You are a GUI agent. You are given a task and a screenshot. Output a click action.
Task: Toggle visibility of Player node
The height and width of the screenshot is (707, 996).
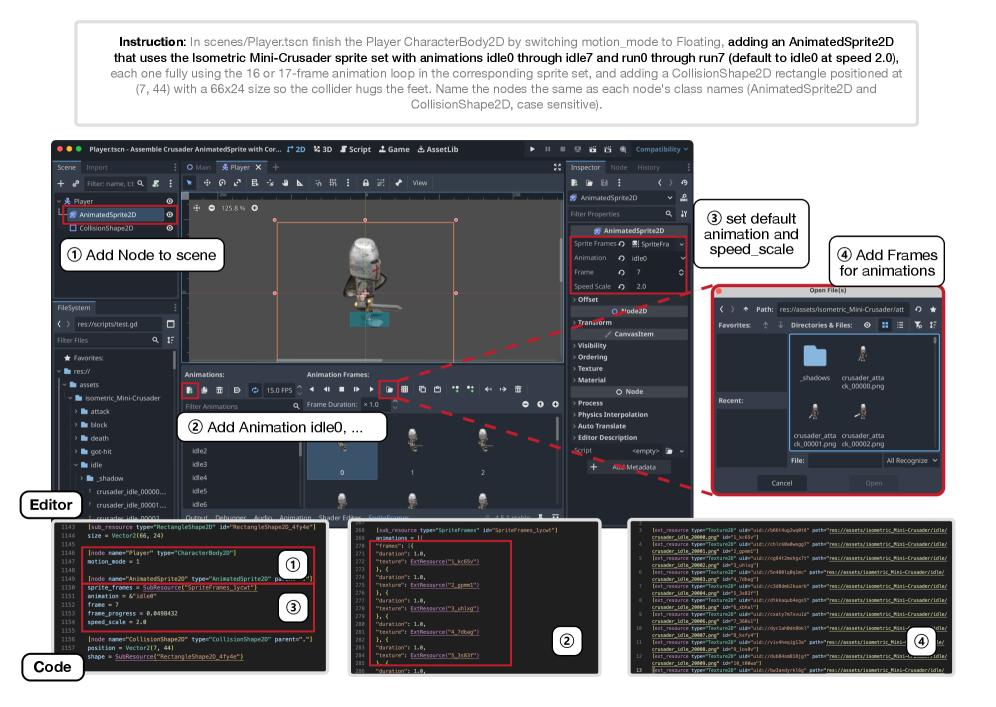coord(170,201)
